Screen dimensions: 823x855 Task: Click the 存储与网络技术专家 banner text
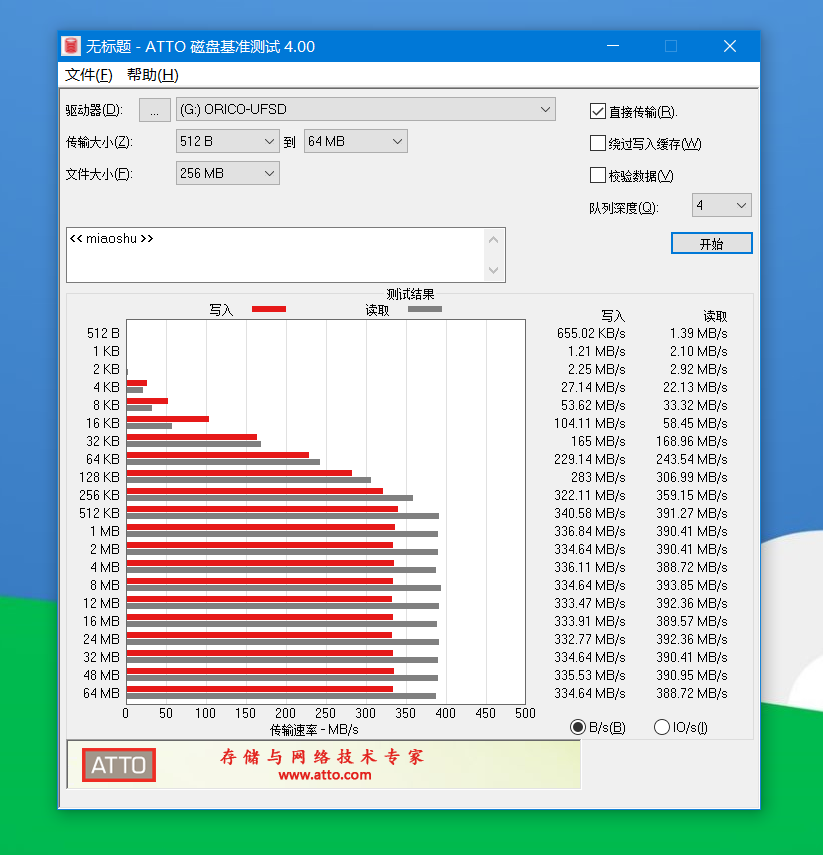(322, 757)
